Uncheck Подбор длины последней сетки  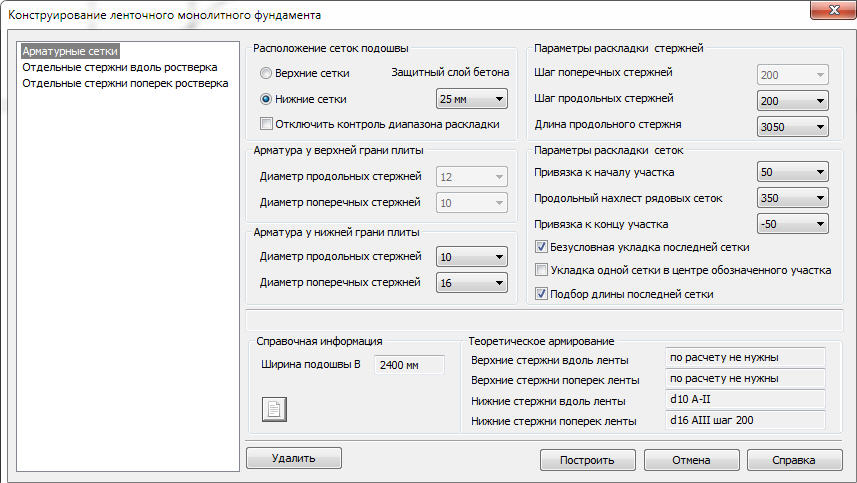pos(542,294)
